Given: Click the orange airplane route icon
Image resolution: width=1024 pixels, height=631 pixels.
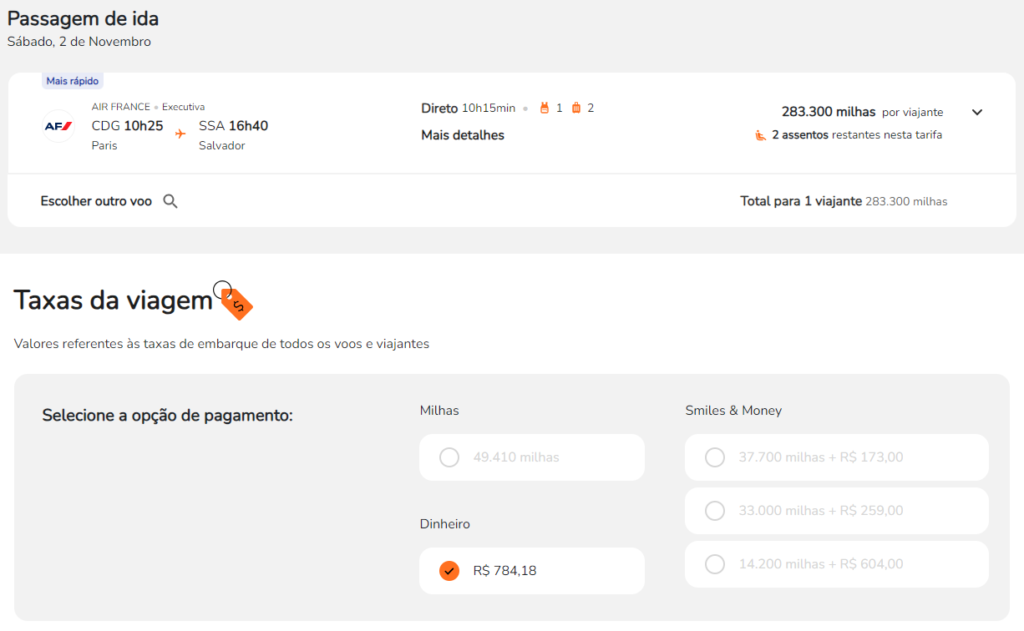Looking at the screenshot, I should click(x=180, y=133).
